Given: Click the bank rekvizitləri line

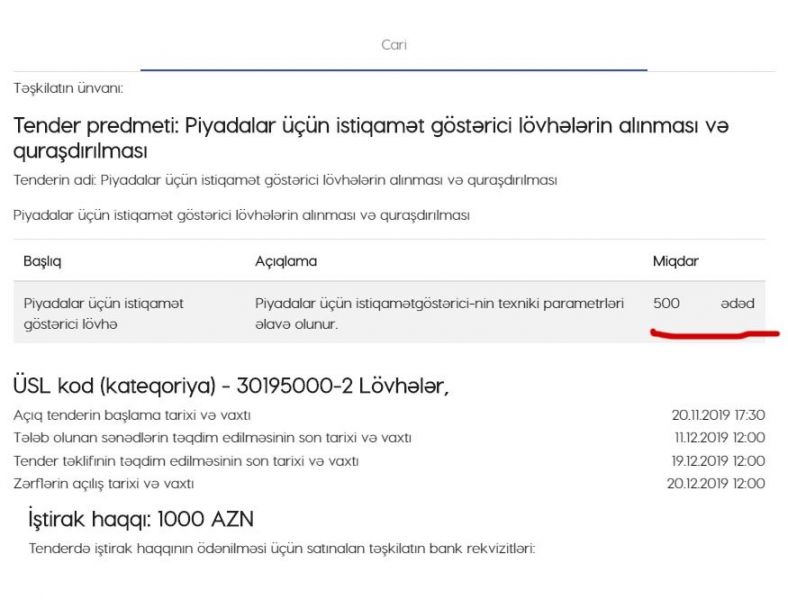Looking at the screenshot, I should (281, 548).
